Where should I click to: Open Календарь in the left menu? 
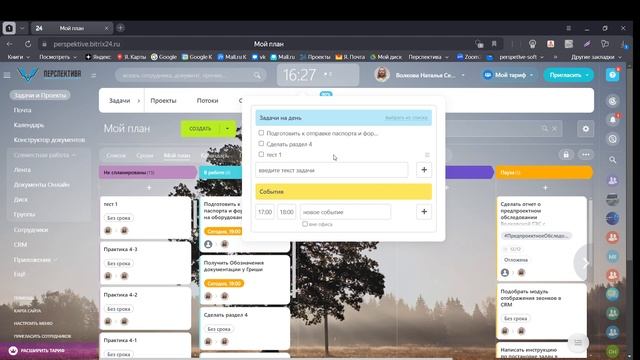click(29, 125)
